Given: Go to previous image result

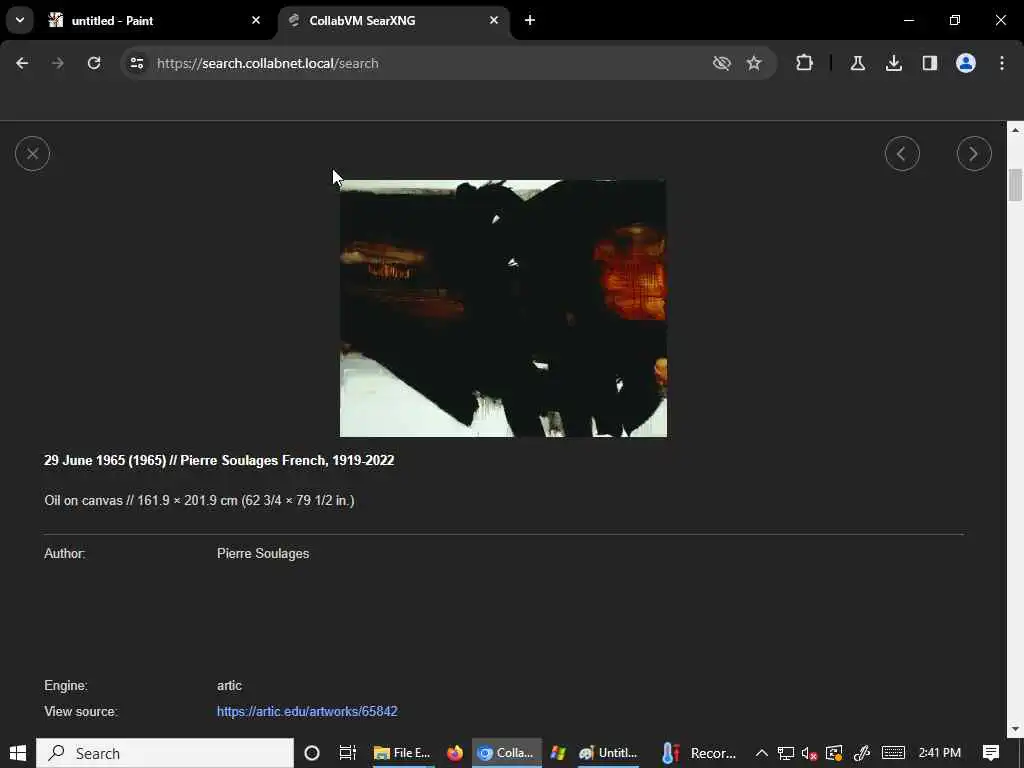Looking at the screenshot, I should [902, 153].
